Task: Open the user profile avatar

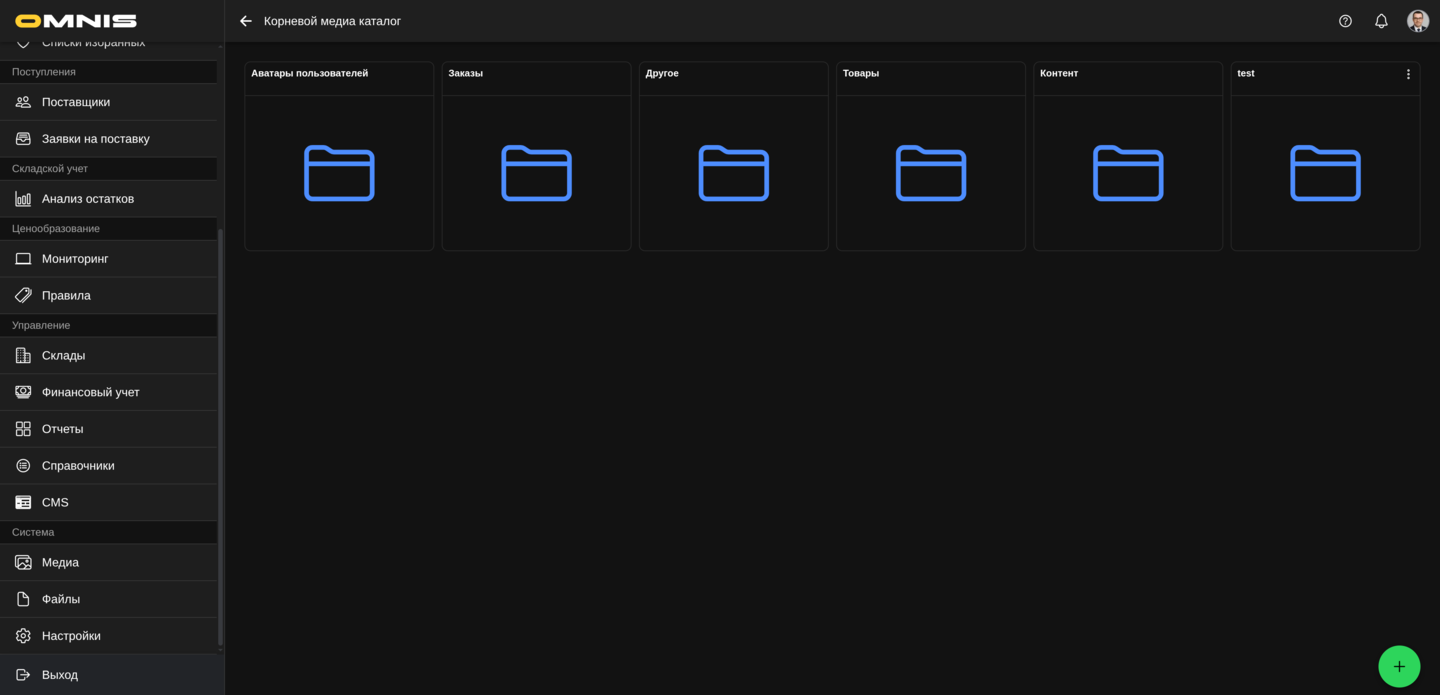Action: click(x=1417, y=21)
